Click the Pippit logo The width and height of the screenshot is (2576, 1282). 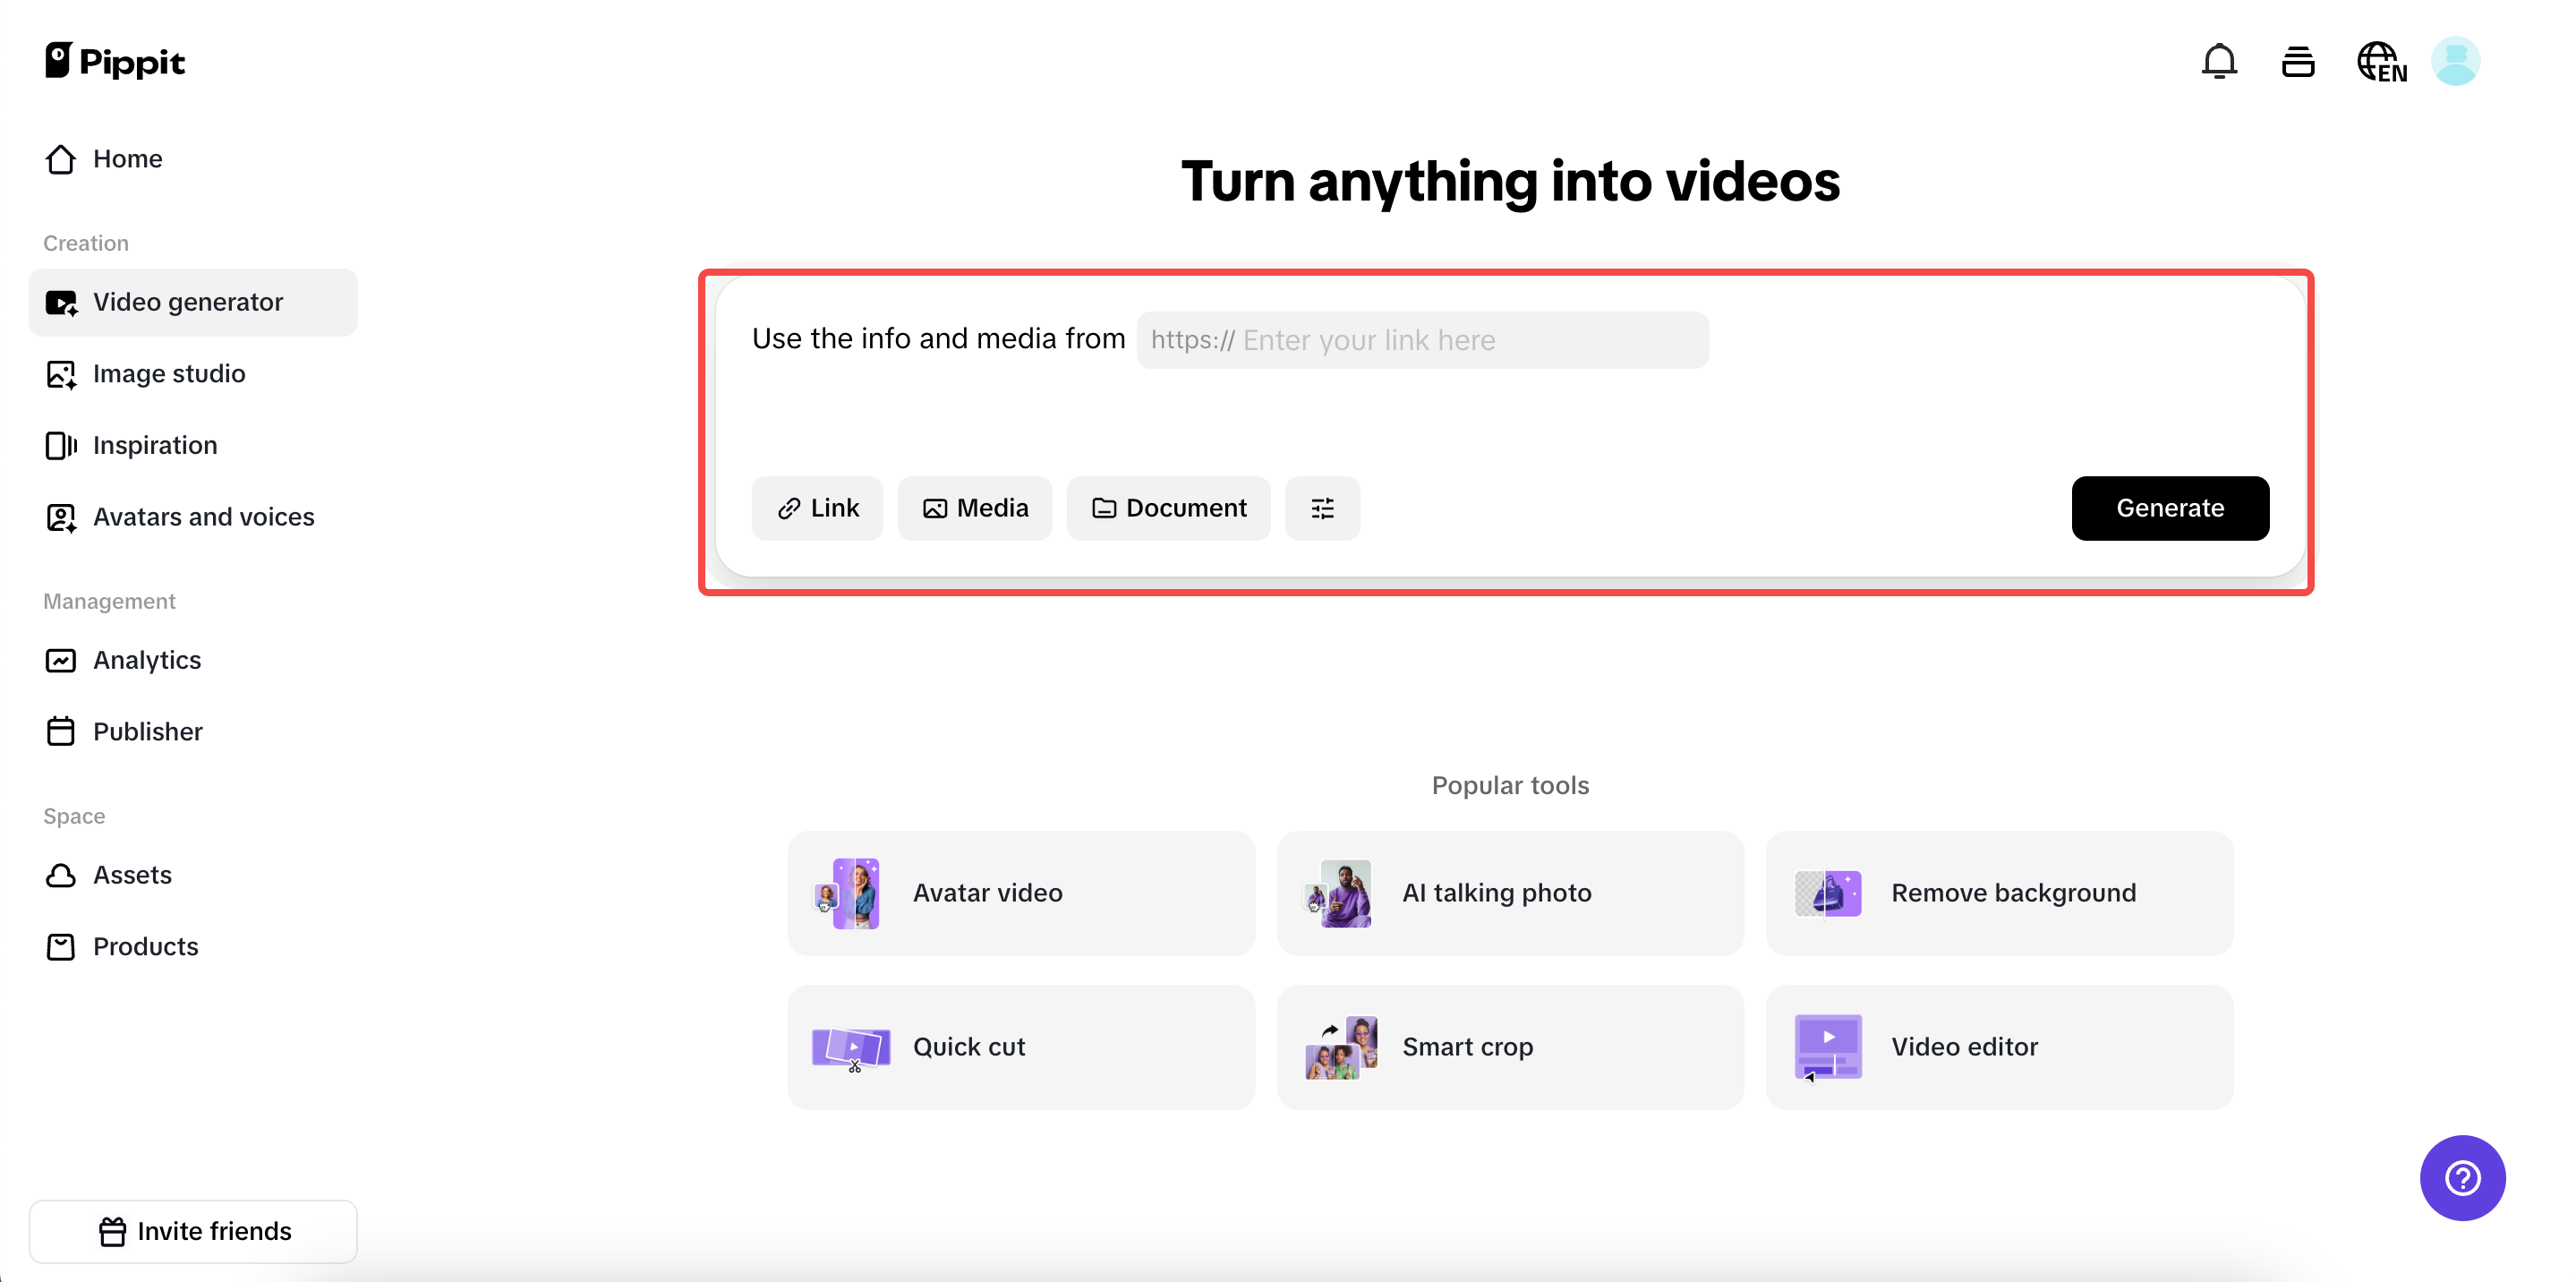pyautogui.click(x=115, y=60)
